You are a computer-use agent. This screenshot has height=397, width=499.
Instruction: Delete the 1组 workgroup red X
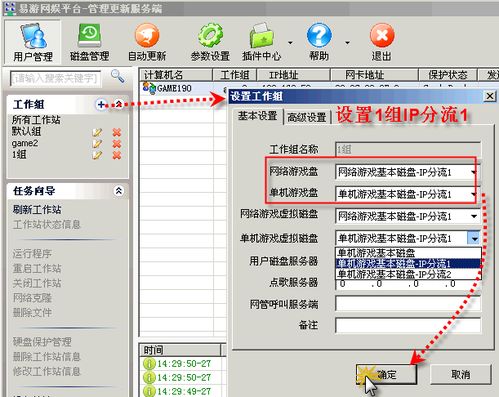tap(117, 155)
